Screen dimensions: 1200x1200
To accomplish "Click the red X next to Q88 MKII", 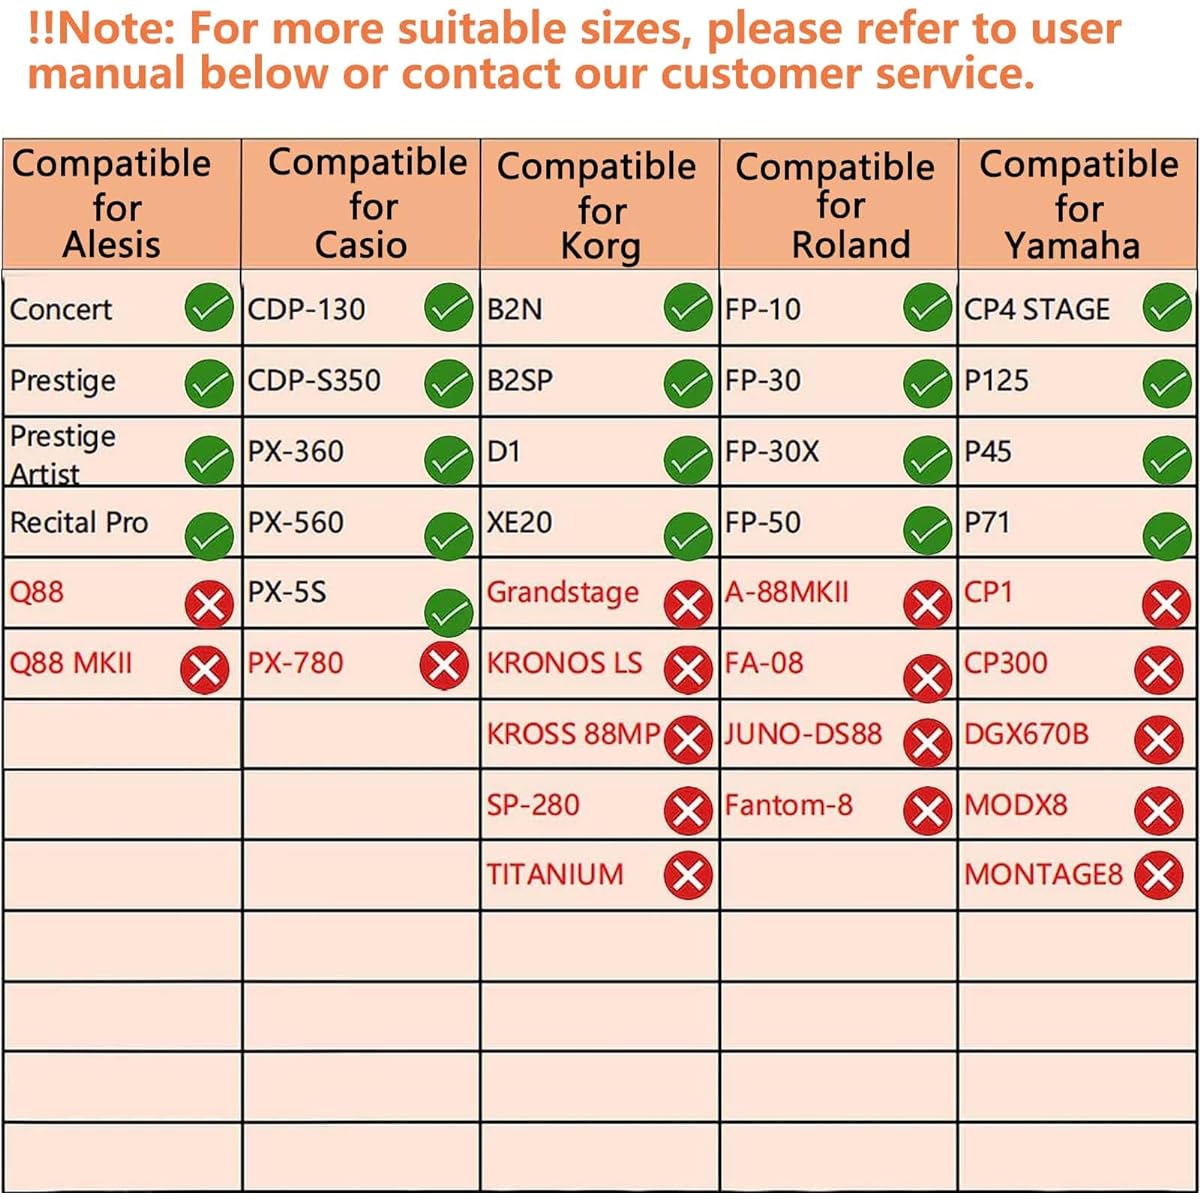I will coord(204,669).
